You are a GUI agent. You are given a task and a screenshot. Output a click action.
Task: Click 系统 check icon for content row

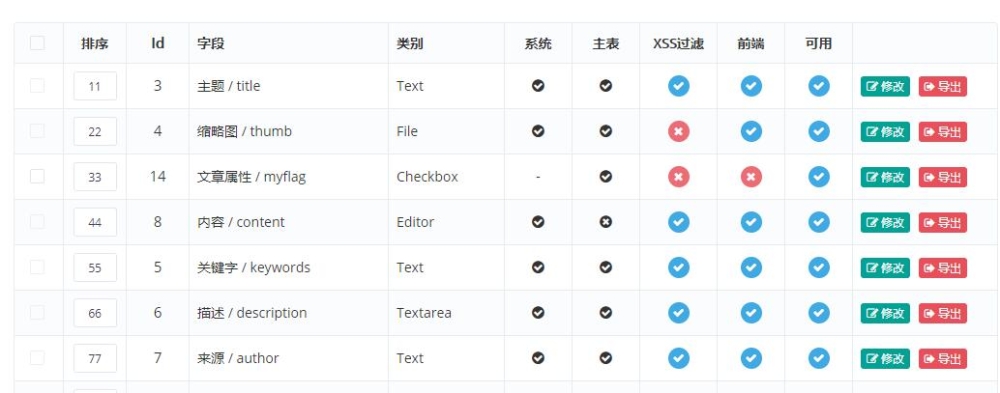pos(538,222)
